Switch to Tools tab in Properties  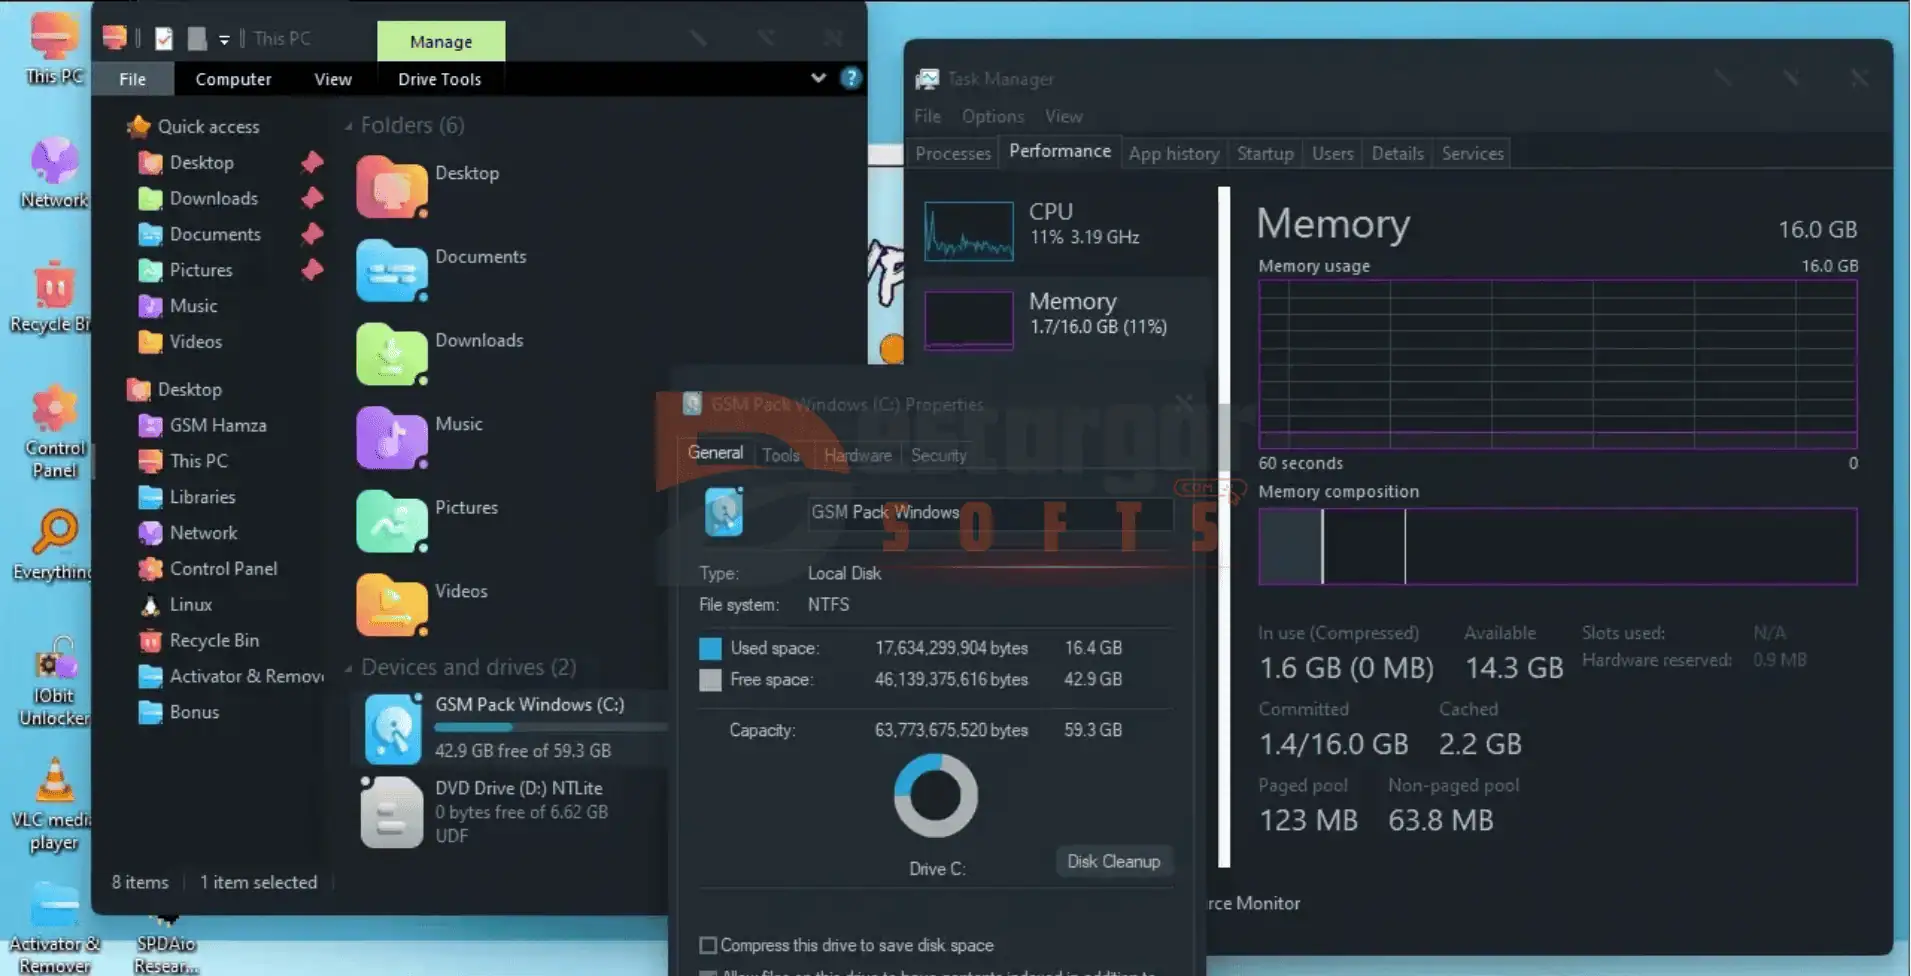(x=780, y=455)
